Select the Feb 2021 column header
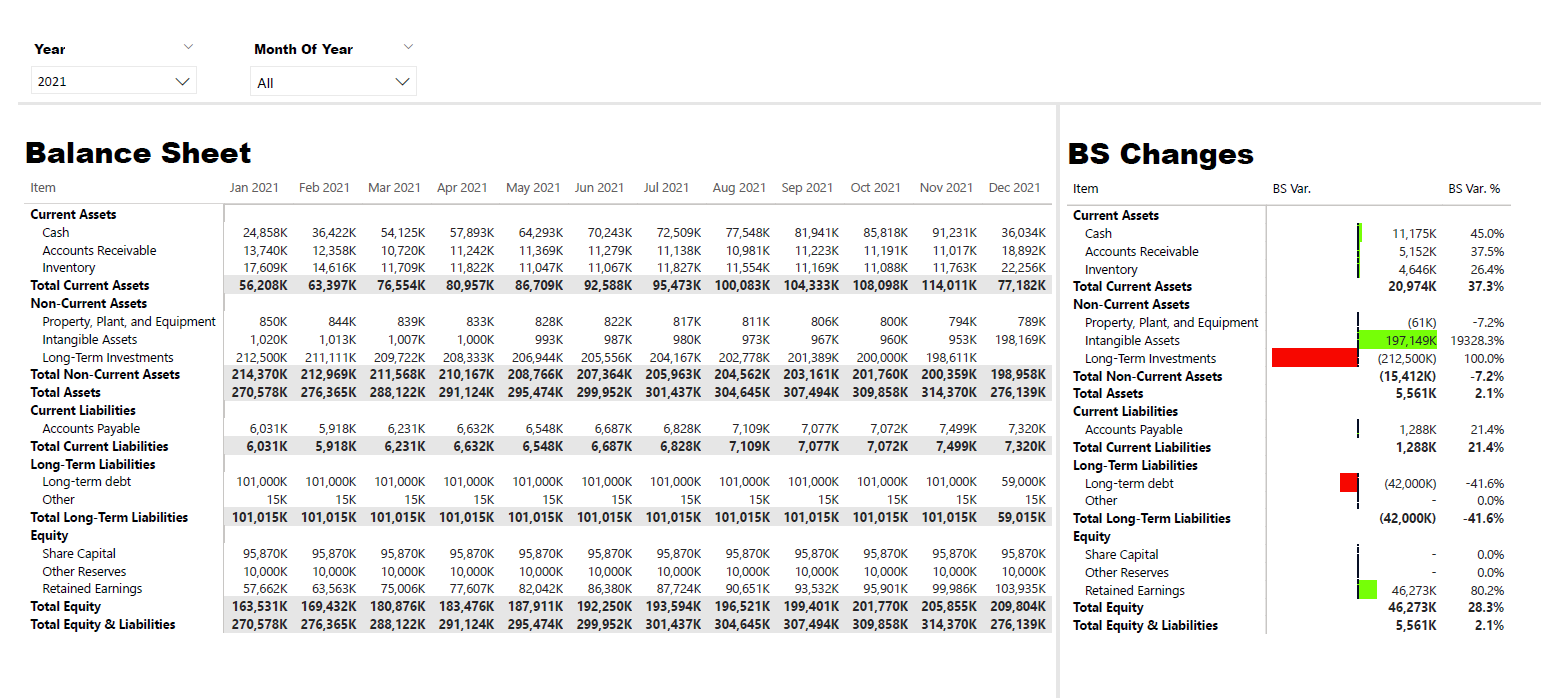This screenshot has width=1544, height=698. click(x=324, y=187)
